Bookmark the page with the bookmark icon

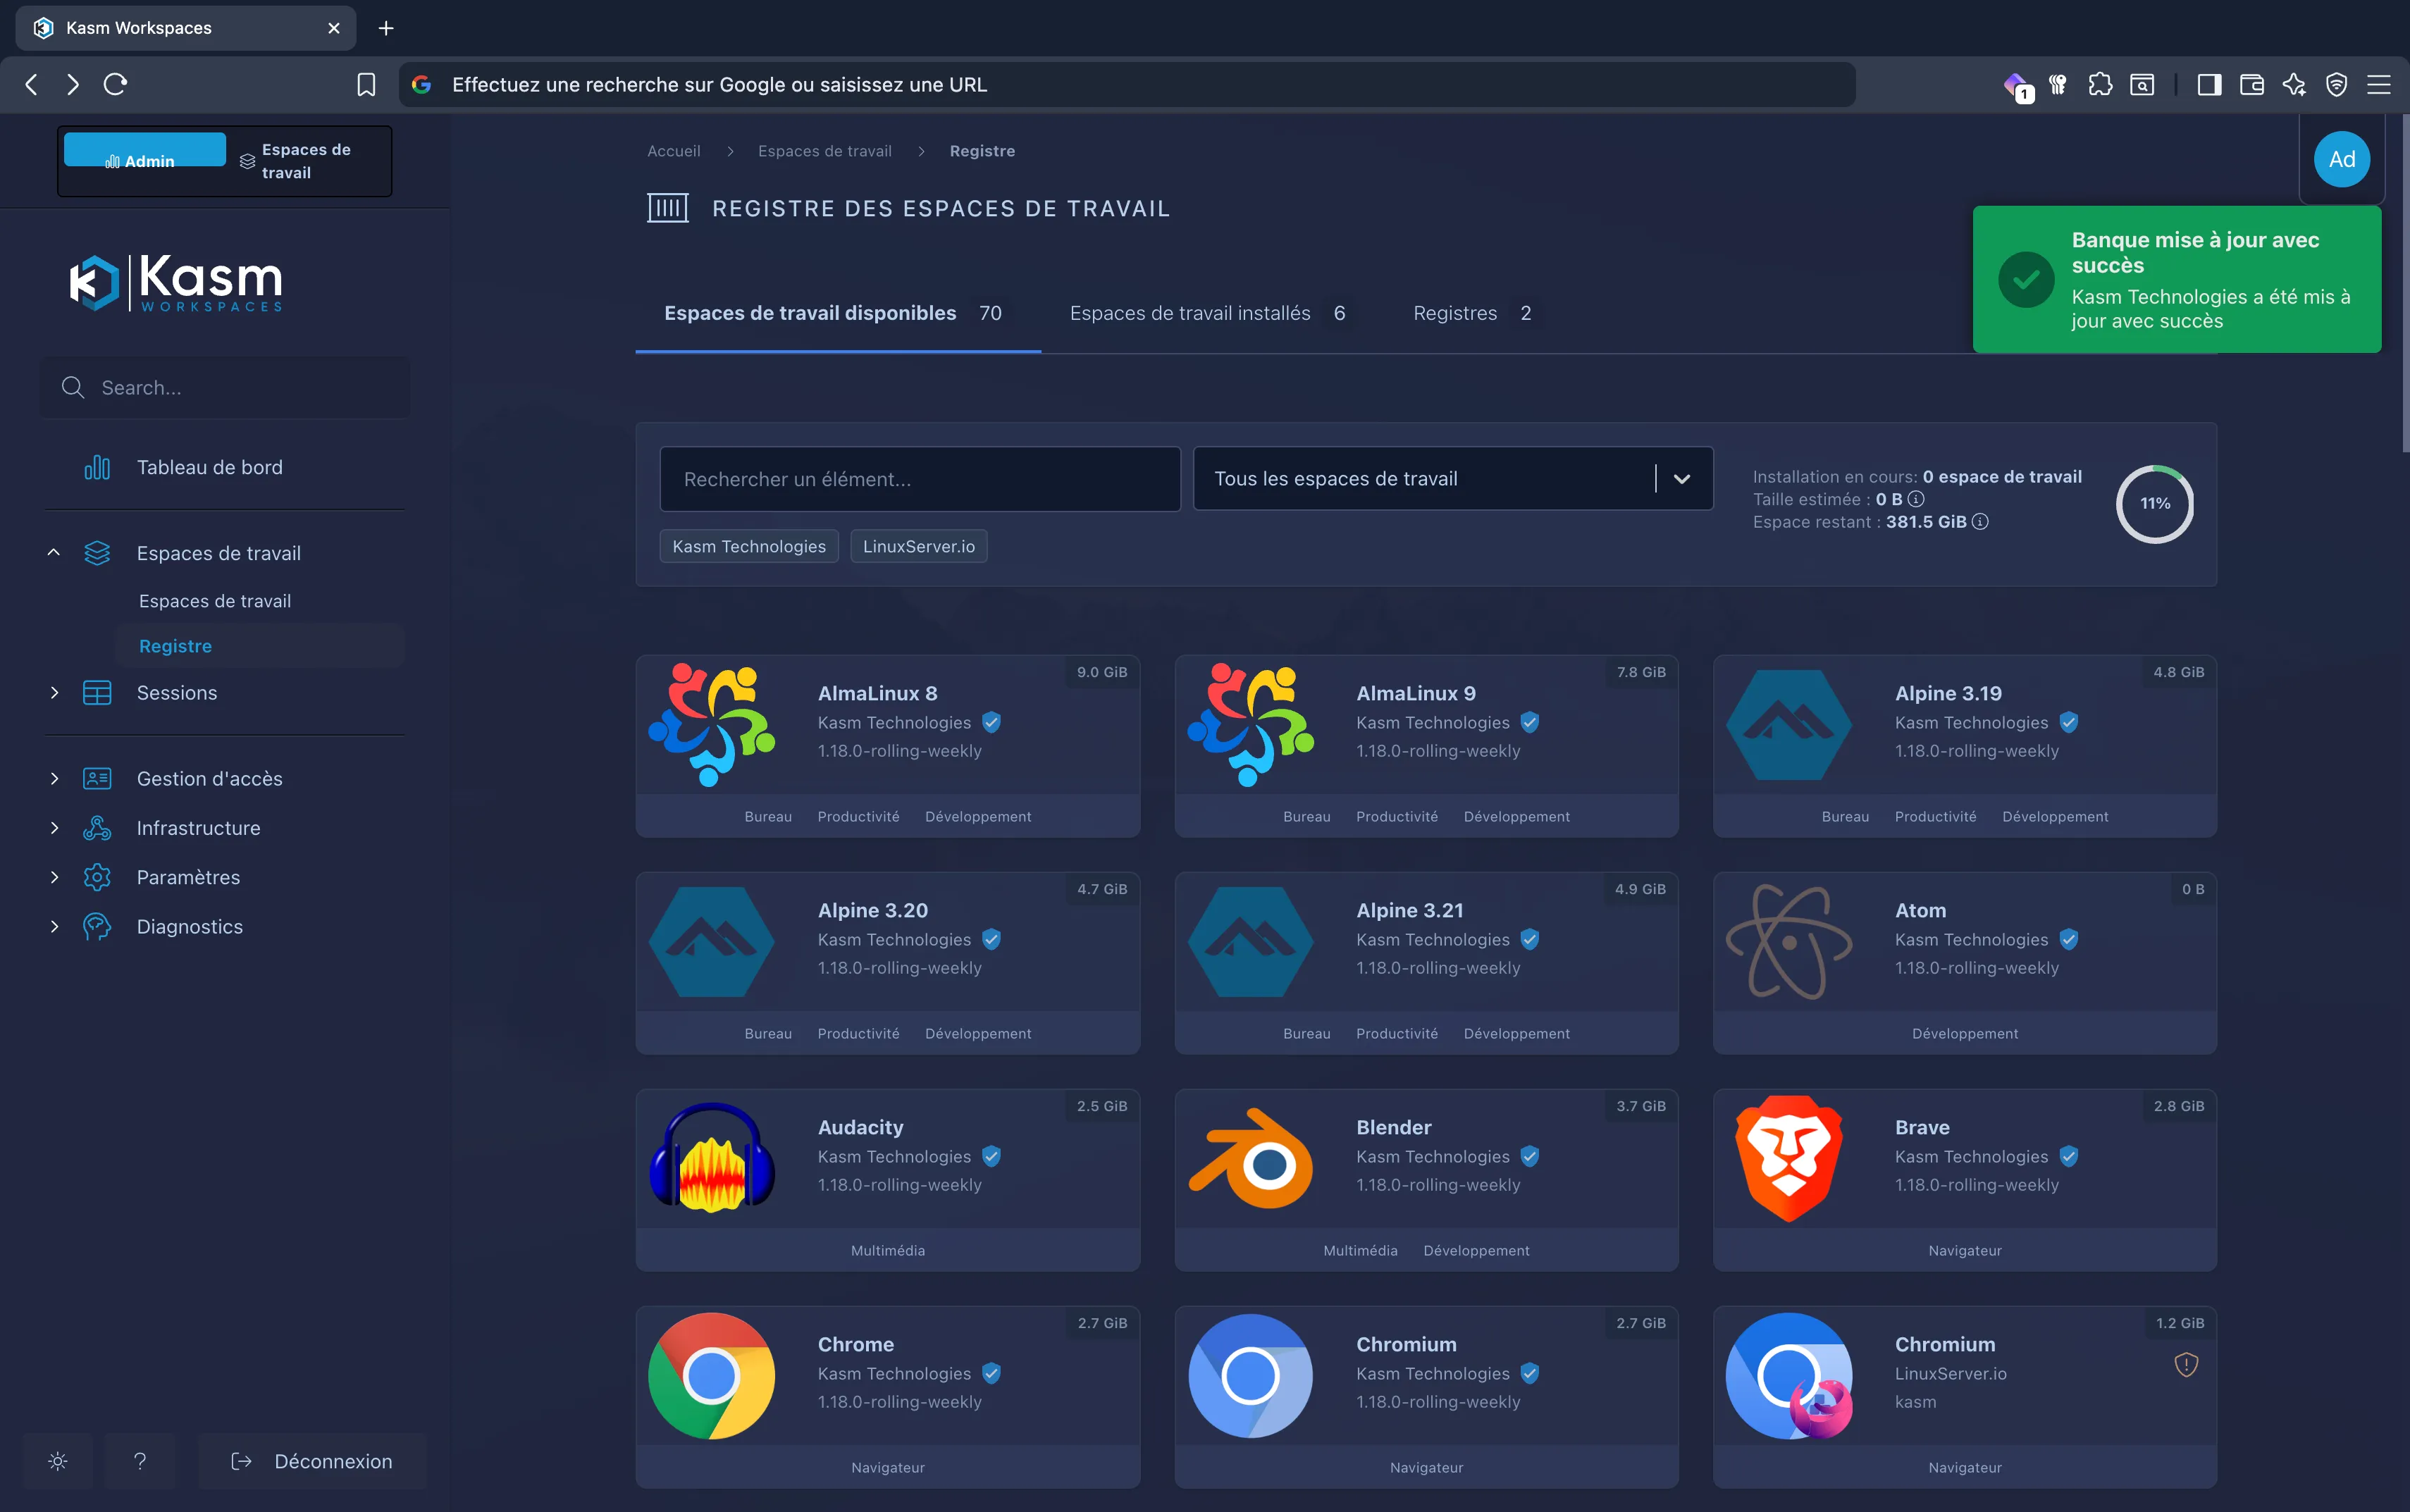tap(366, 85)
